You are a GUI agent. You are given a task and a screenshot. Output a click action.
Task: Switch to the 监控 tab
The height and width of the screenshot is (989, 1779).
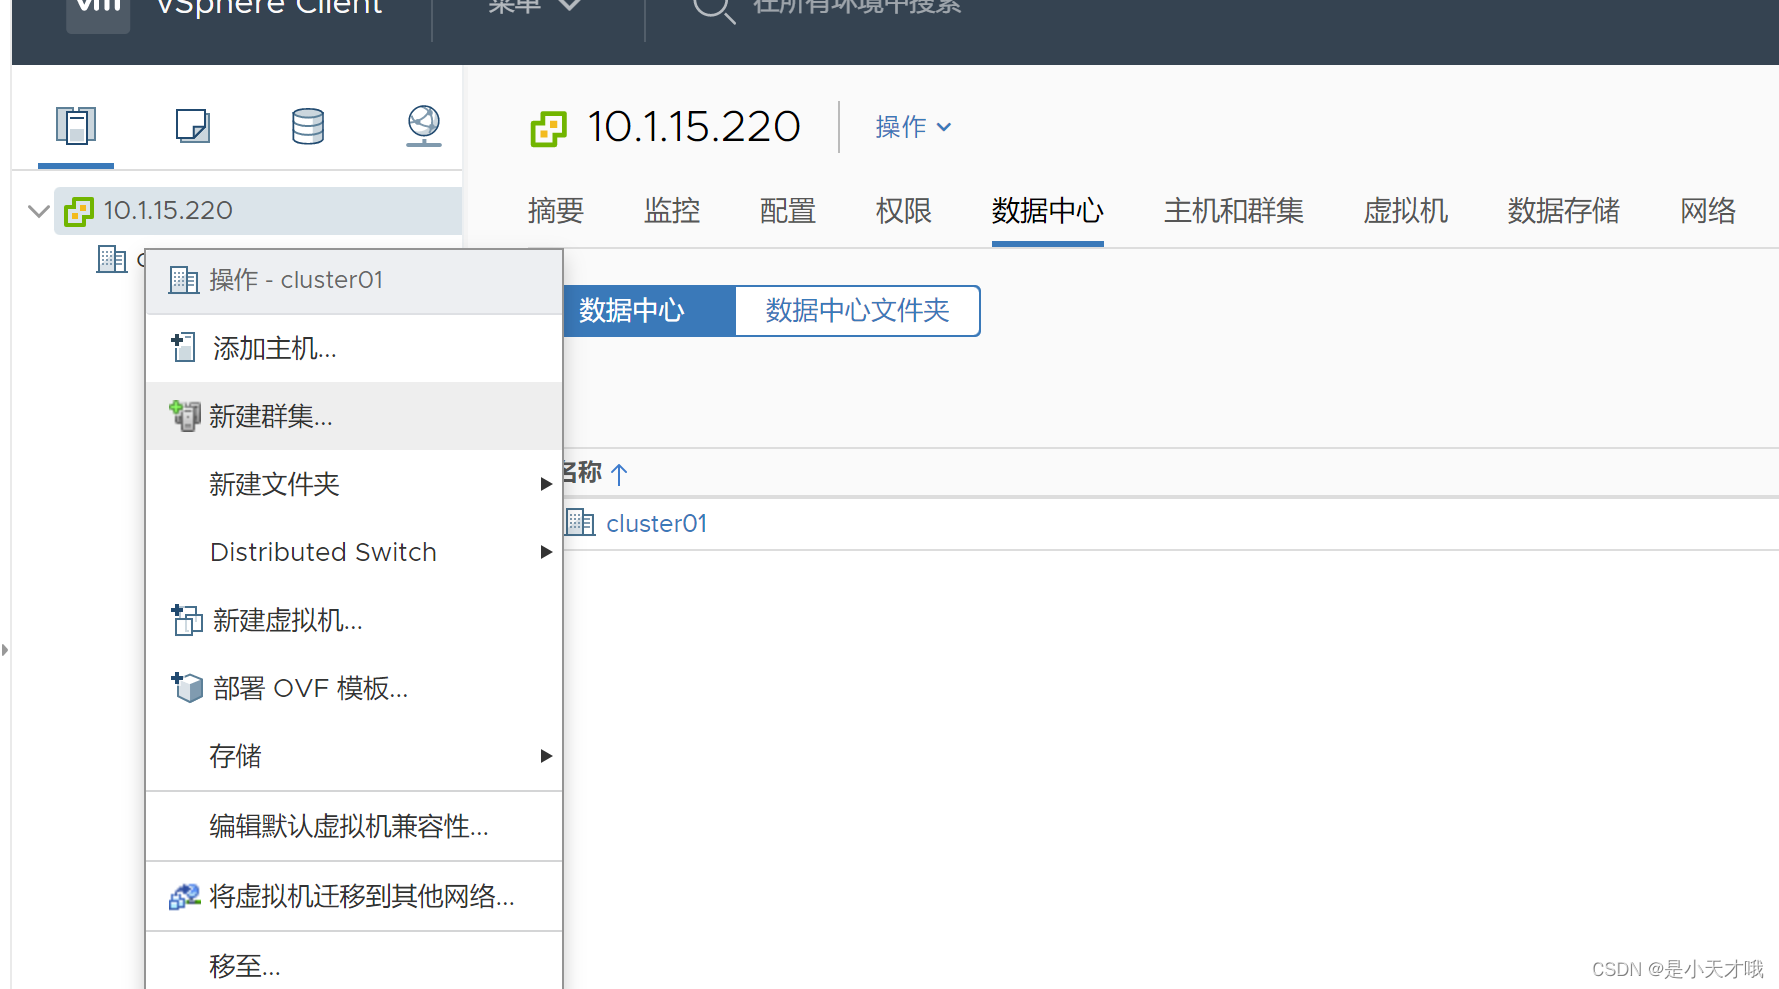point(671,211)
